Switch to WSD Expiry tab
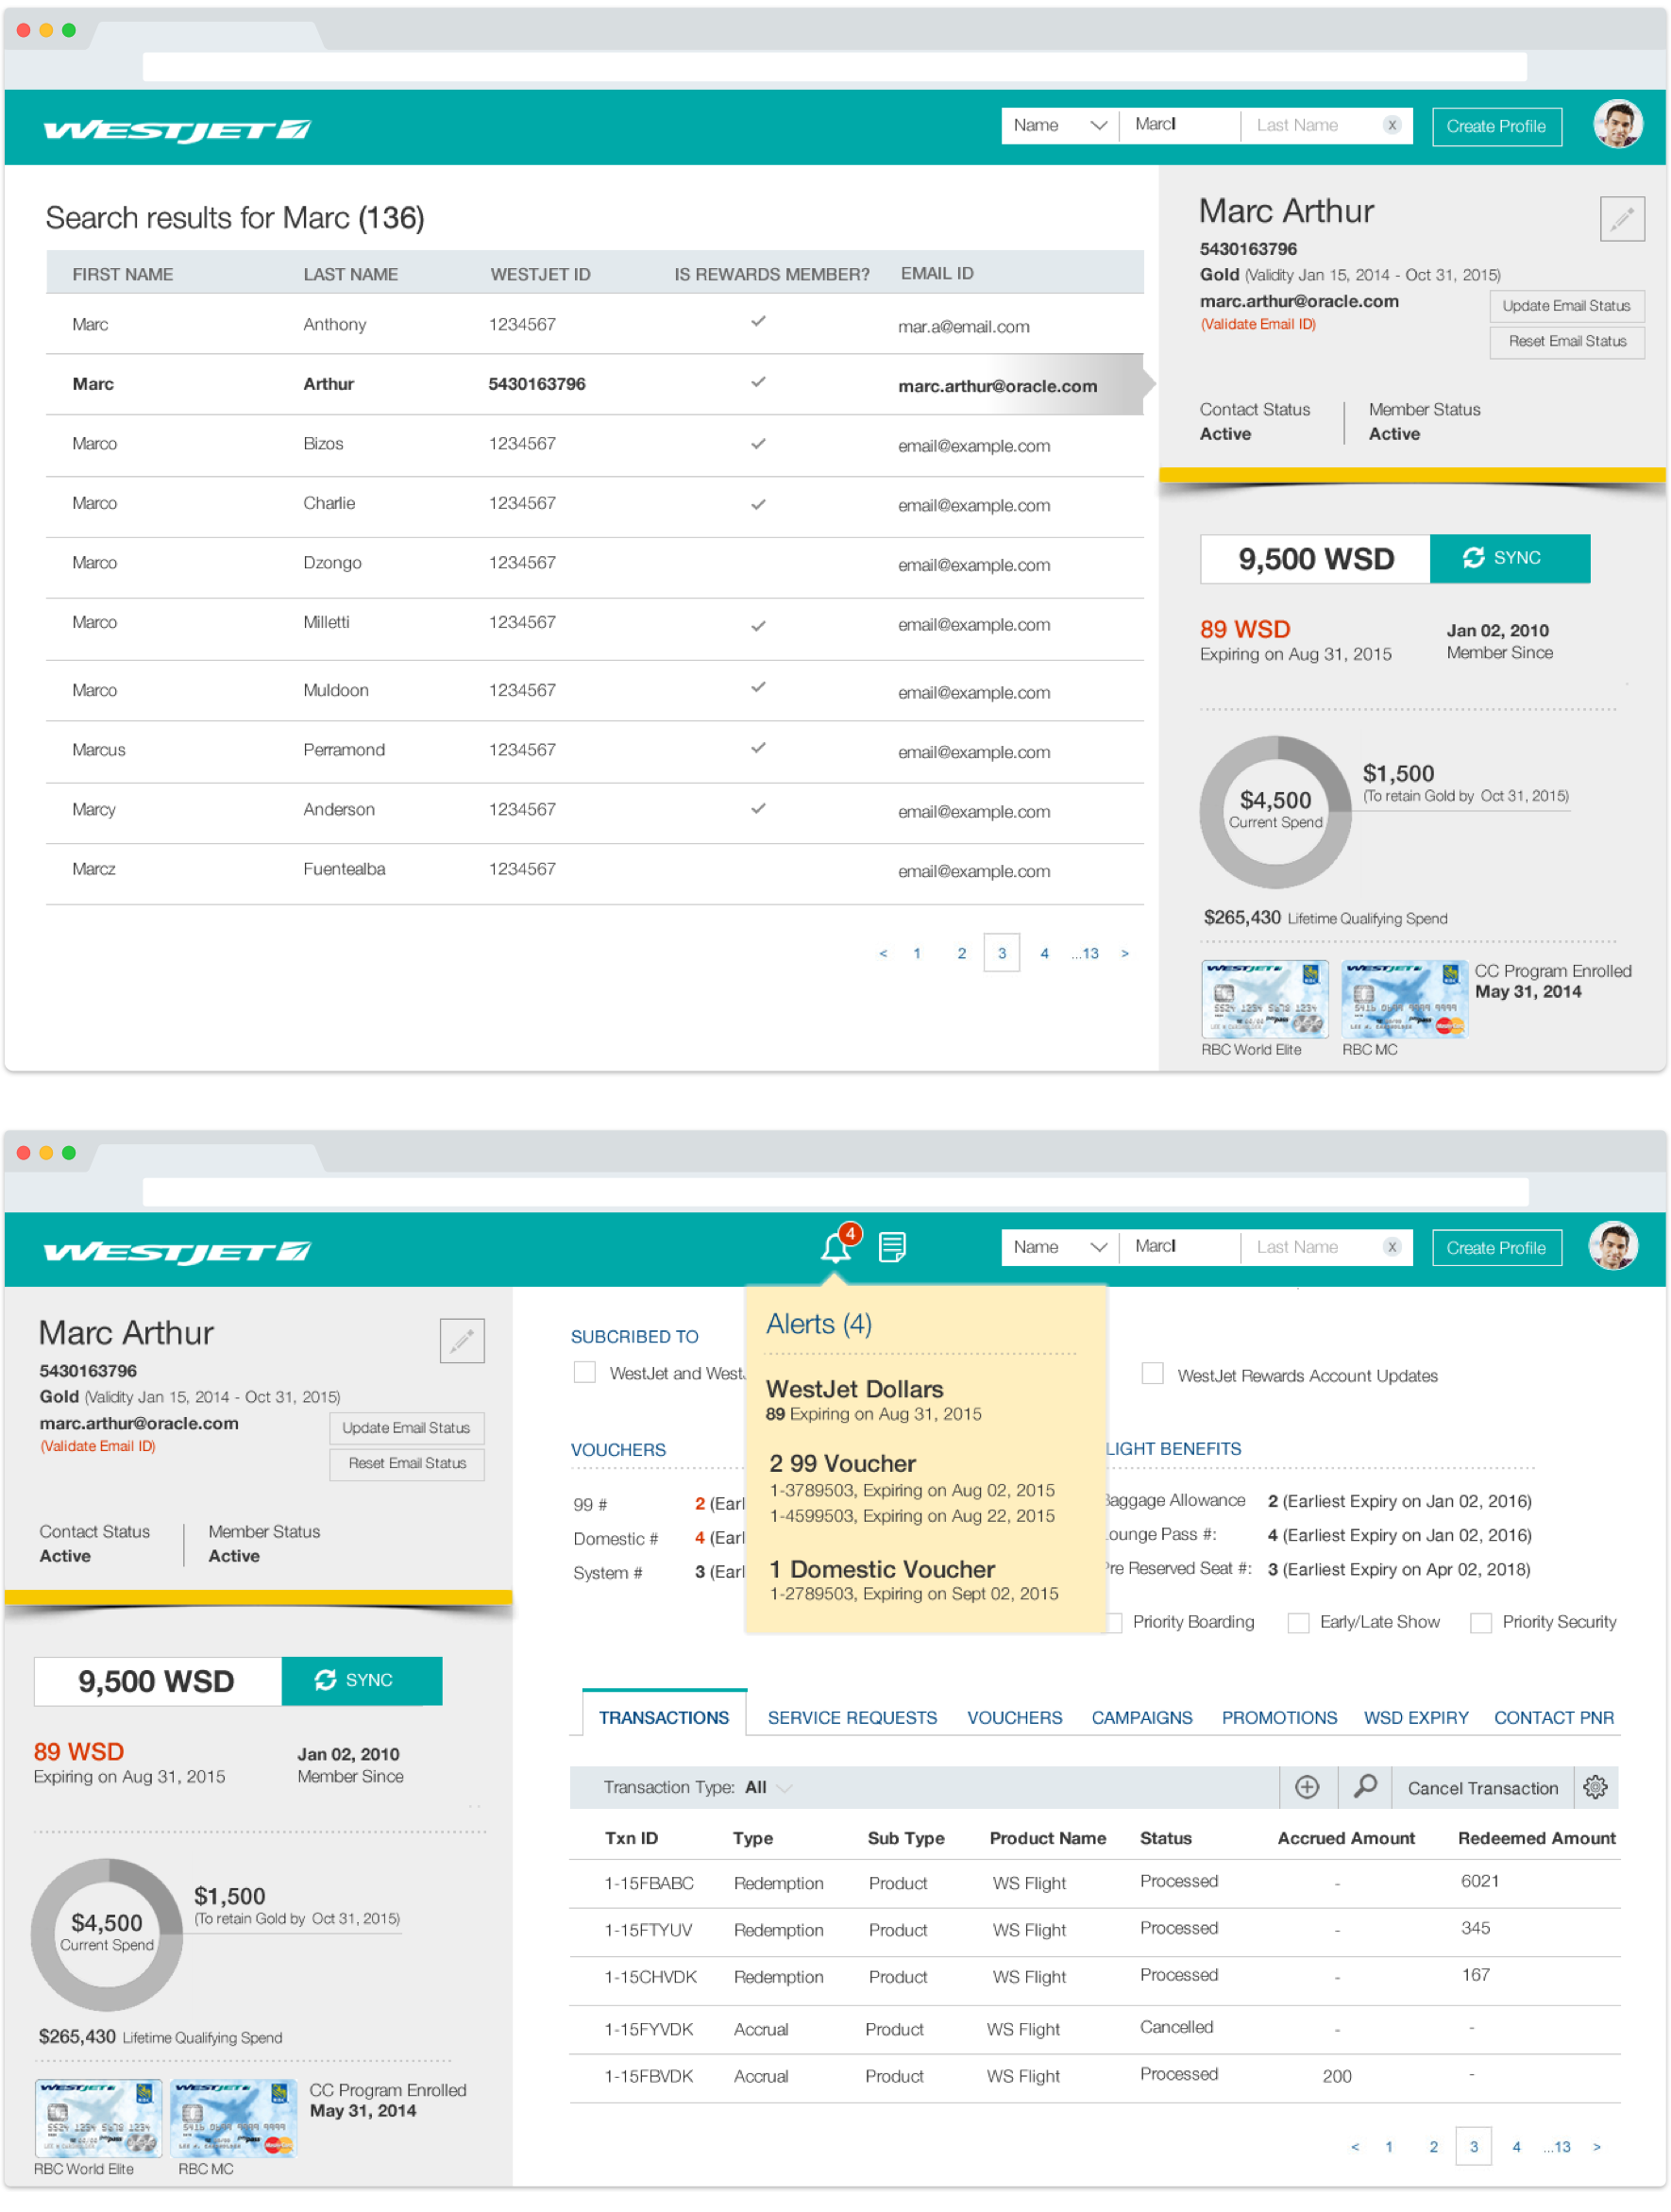The height and width of the screenshot is (2212, 1671). [x=1416, y=1717]
